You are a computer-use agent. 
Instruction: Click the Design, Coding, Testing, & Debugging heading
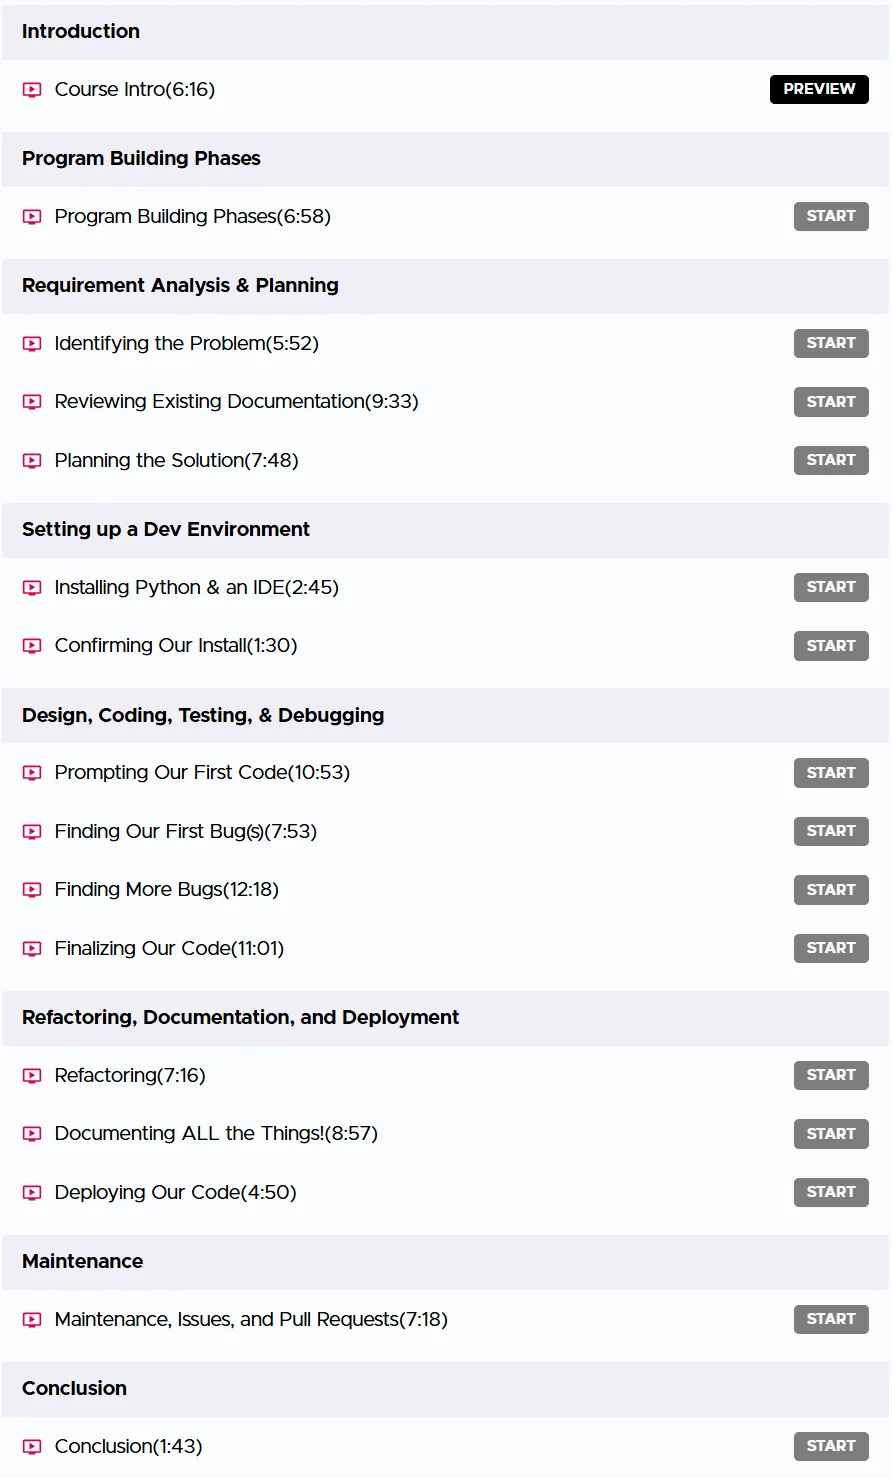[x=203, y=716]
